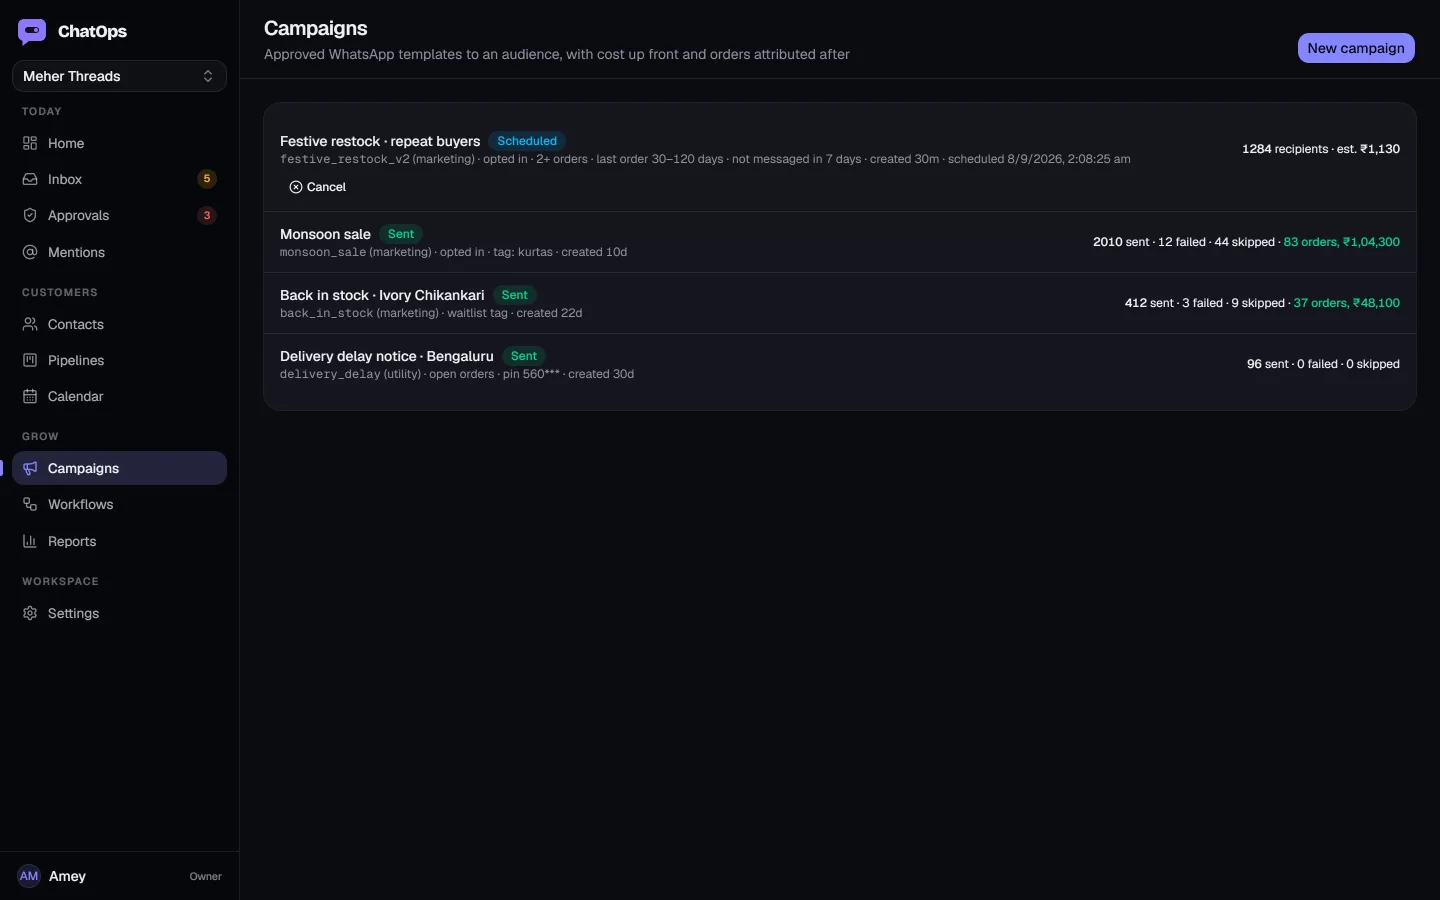Click the Reports sidebar label
This screenshot has height=900, width=1440.
72,541
